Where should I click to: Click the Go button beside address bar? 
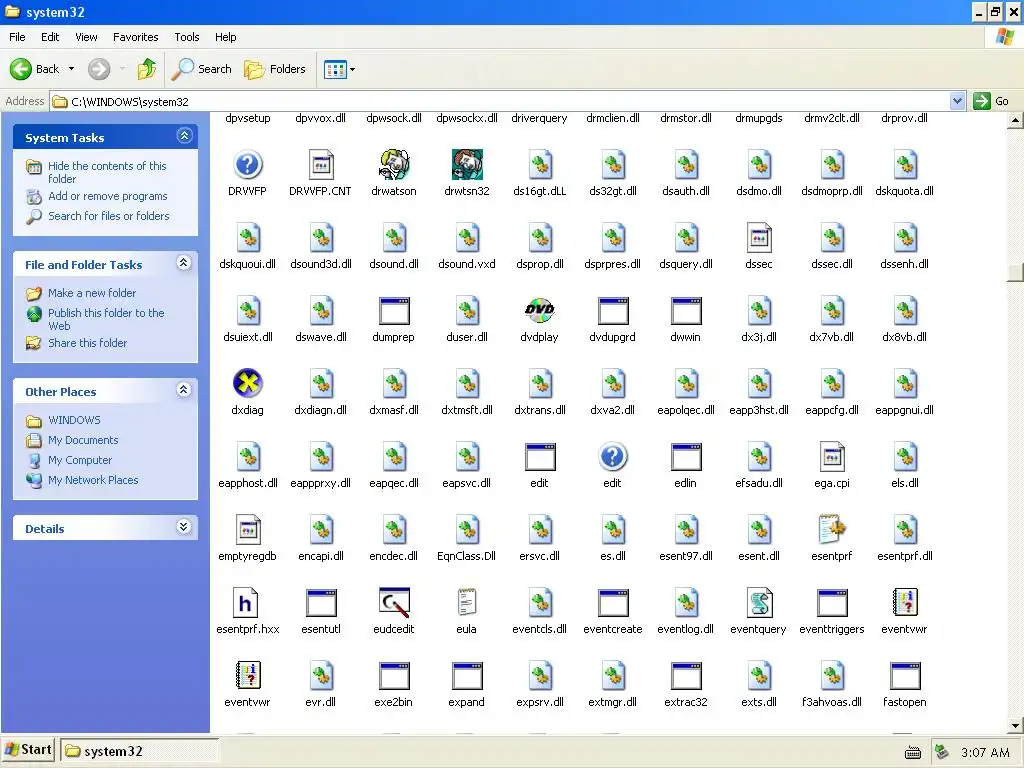pos(991,101)
